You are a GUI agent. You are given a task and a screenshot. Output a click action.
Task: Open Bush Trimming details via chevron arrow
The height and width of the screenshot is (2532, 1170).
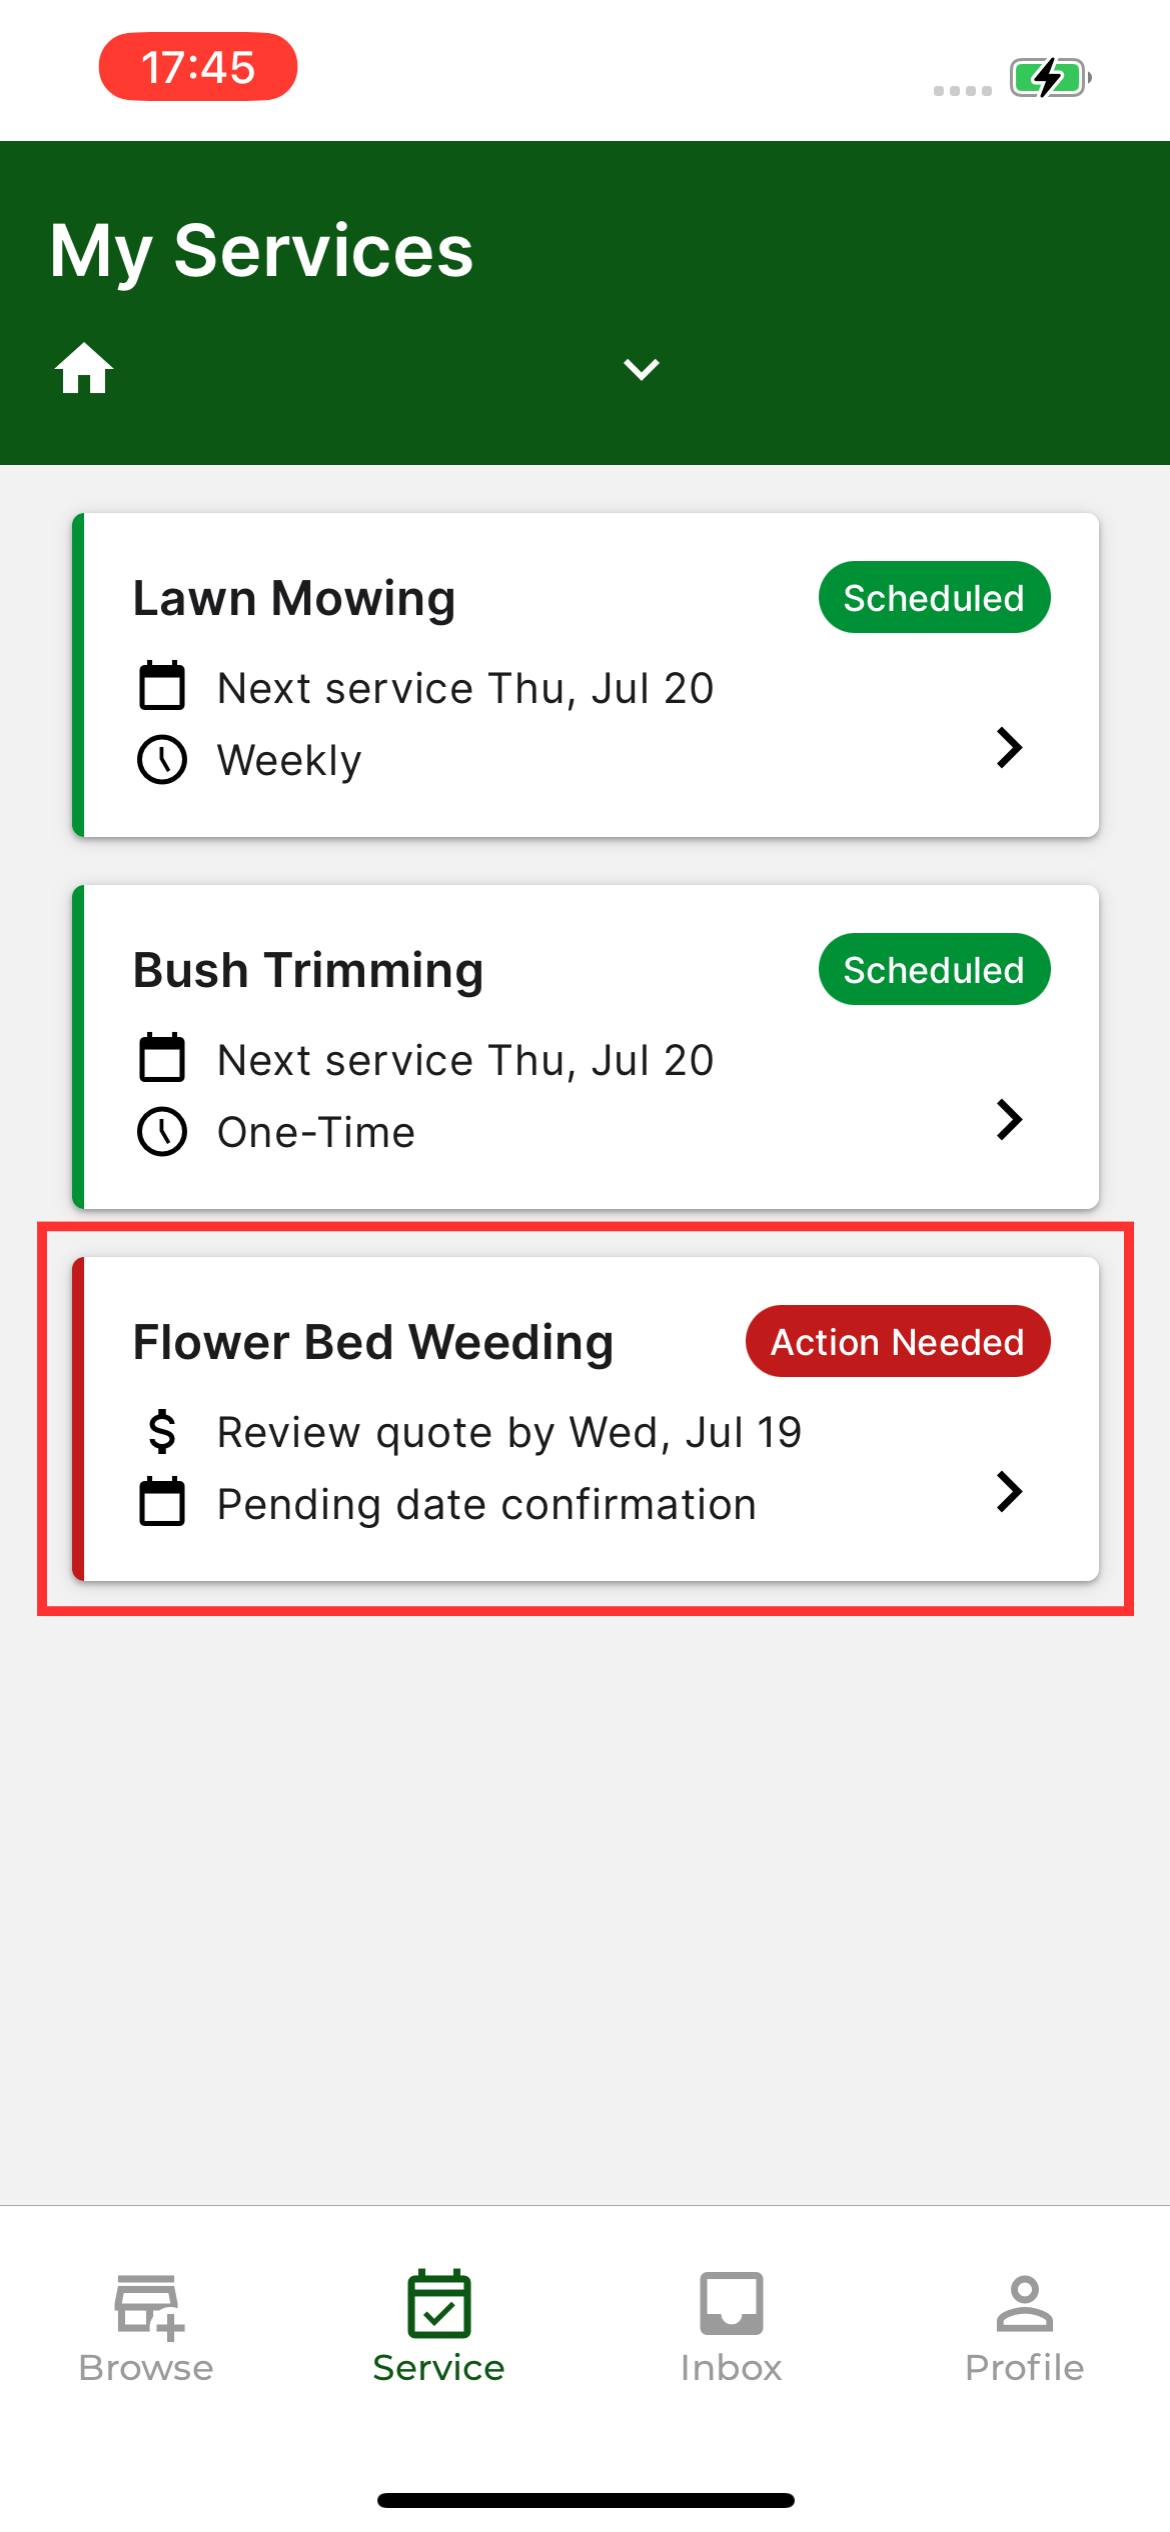(x=1010, y=1119)
